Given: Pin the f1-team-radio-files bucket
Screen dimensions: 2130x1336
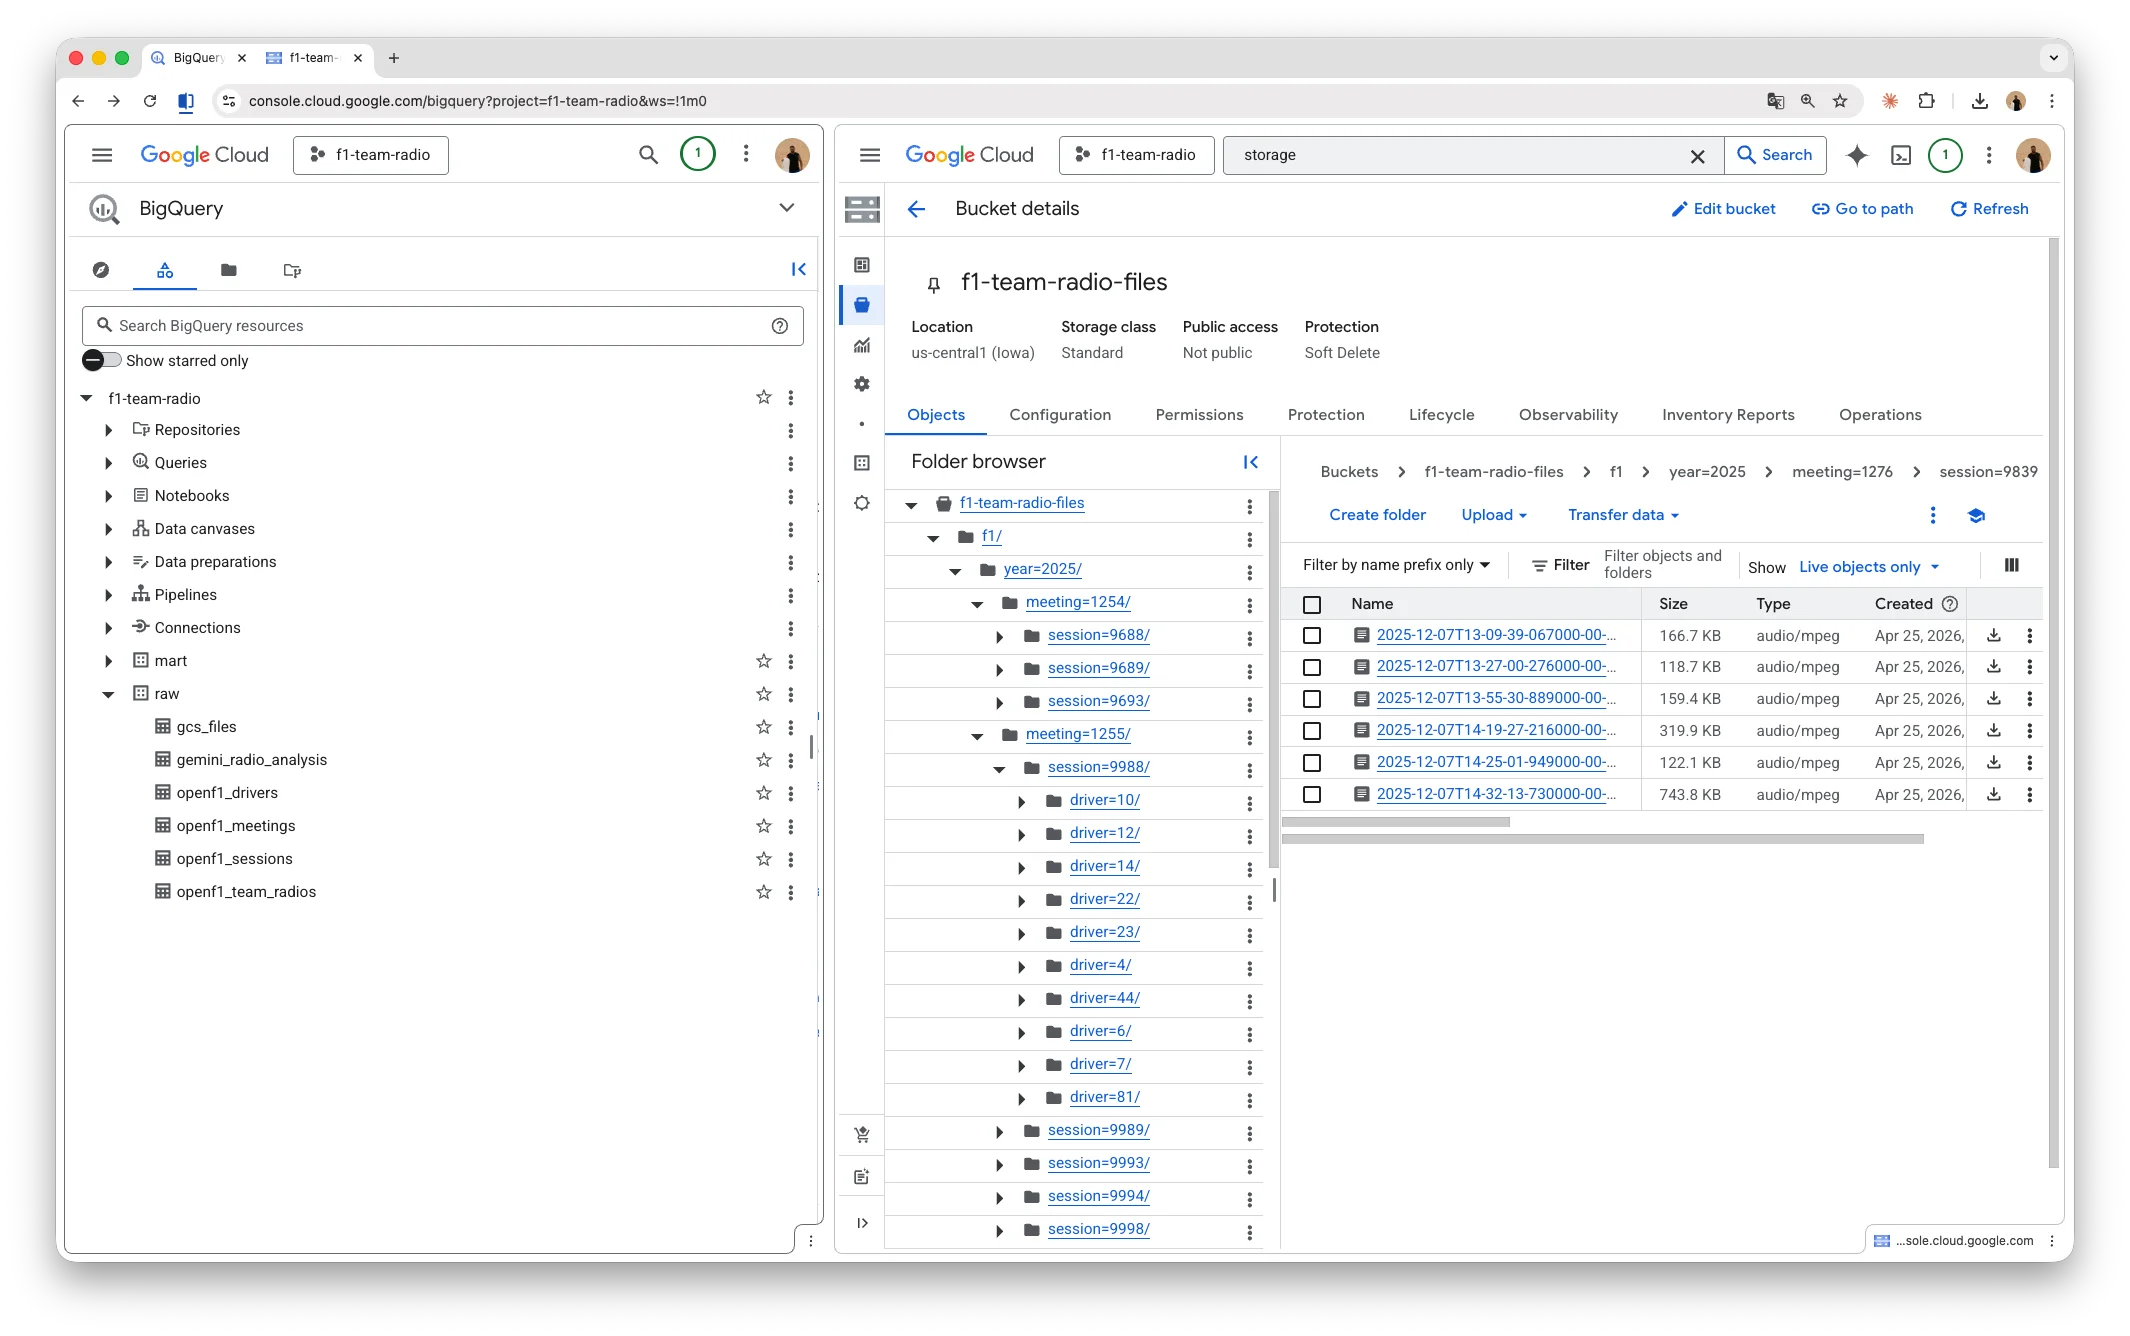Looking at the screenshot, I should coord(933,284).
